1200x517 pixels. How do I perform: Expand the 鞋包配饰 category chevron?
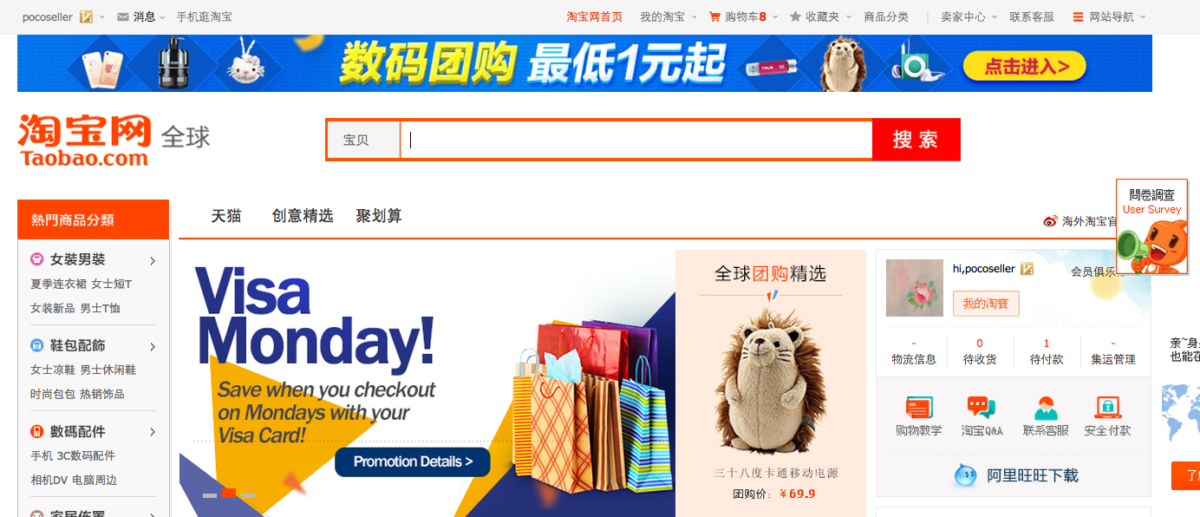pyautogui.click(x=153, y=347)
